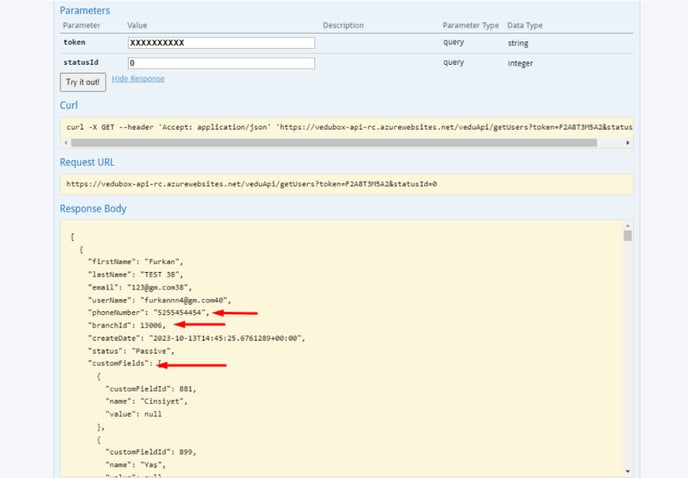Click the "status": "Passive" line in JSON
688x478 pixels.
pos(132,351)
